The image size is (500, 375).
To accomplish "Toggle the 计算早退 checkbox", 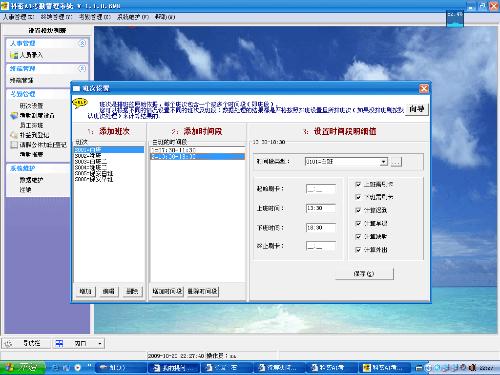I will coord(358,223).
